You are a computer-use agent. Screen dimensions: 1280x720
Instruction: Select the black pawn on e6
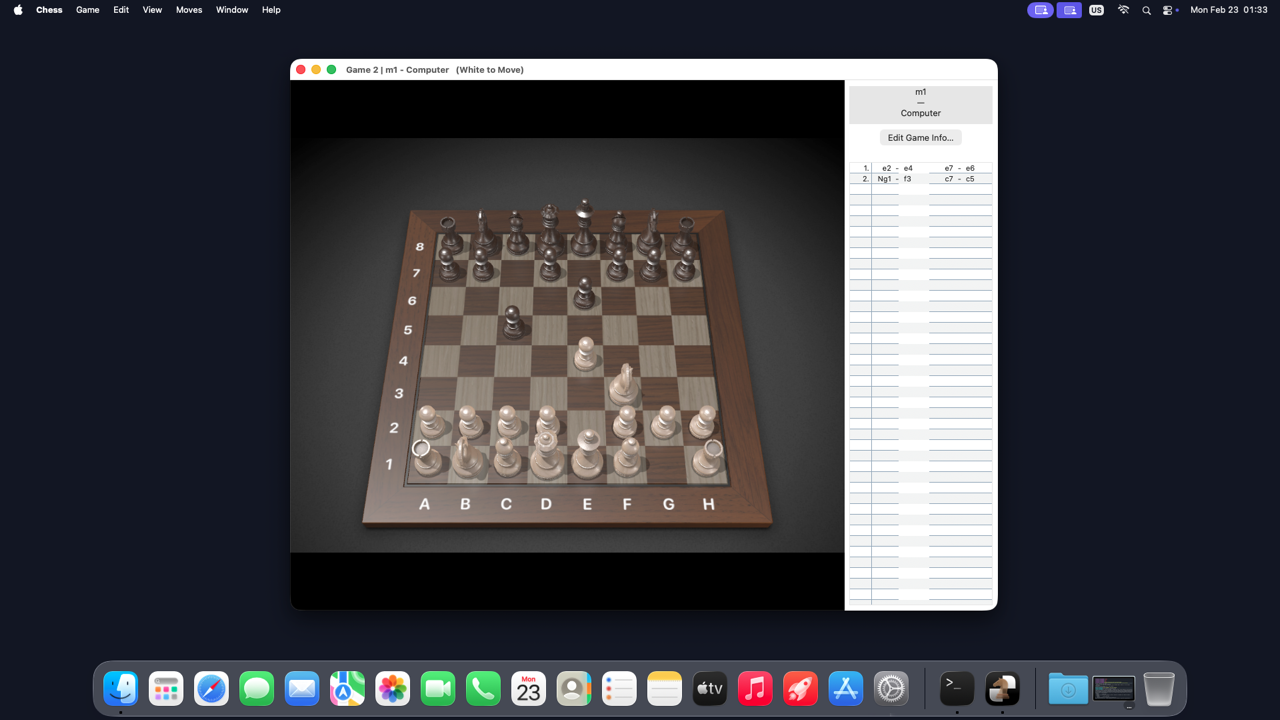click(584, 295)
